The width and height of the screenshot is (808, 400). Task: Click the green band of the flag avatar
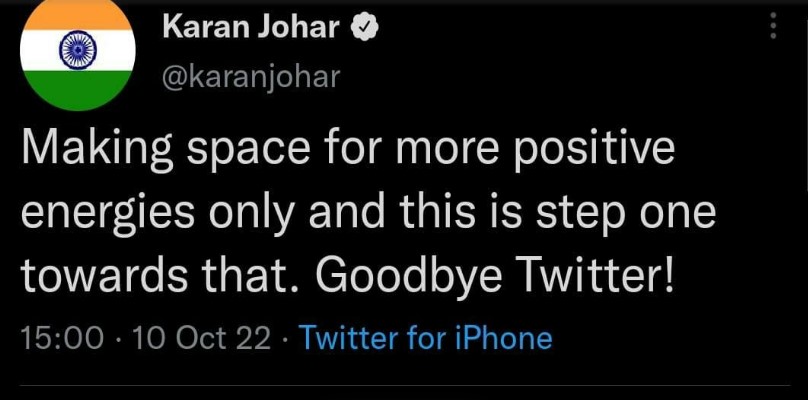pos(77,88)
